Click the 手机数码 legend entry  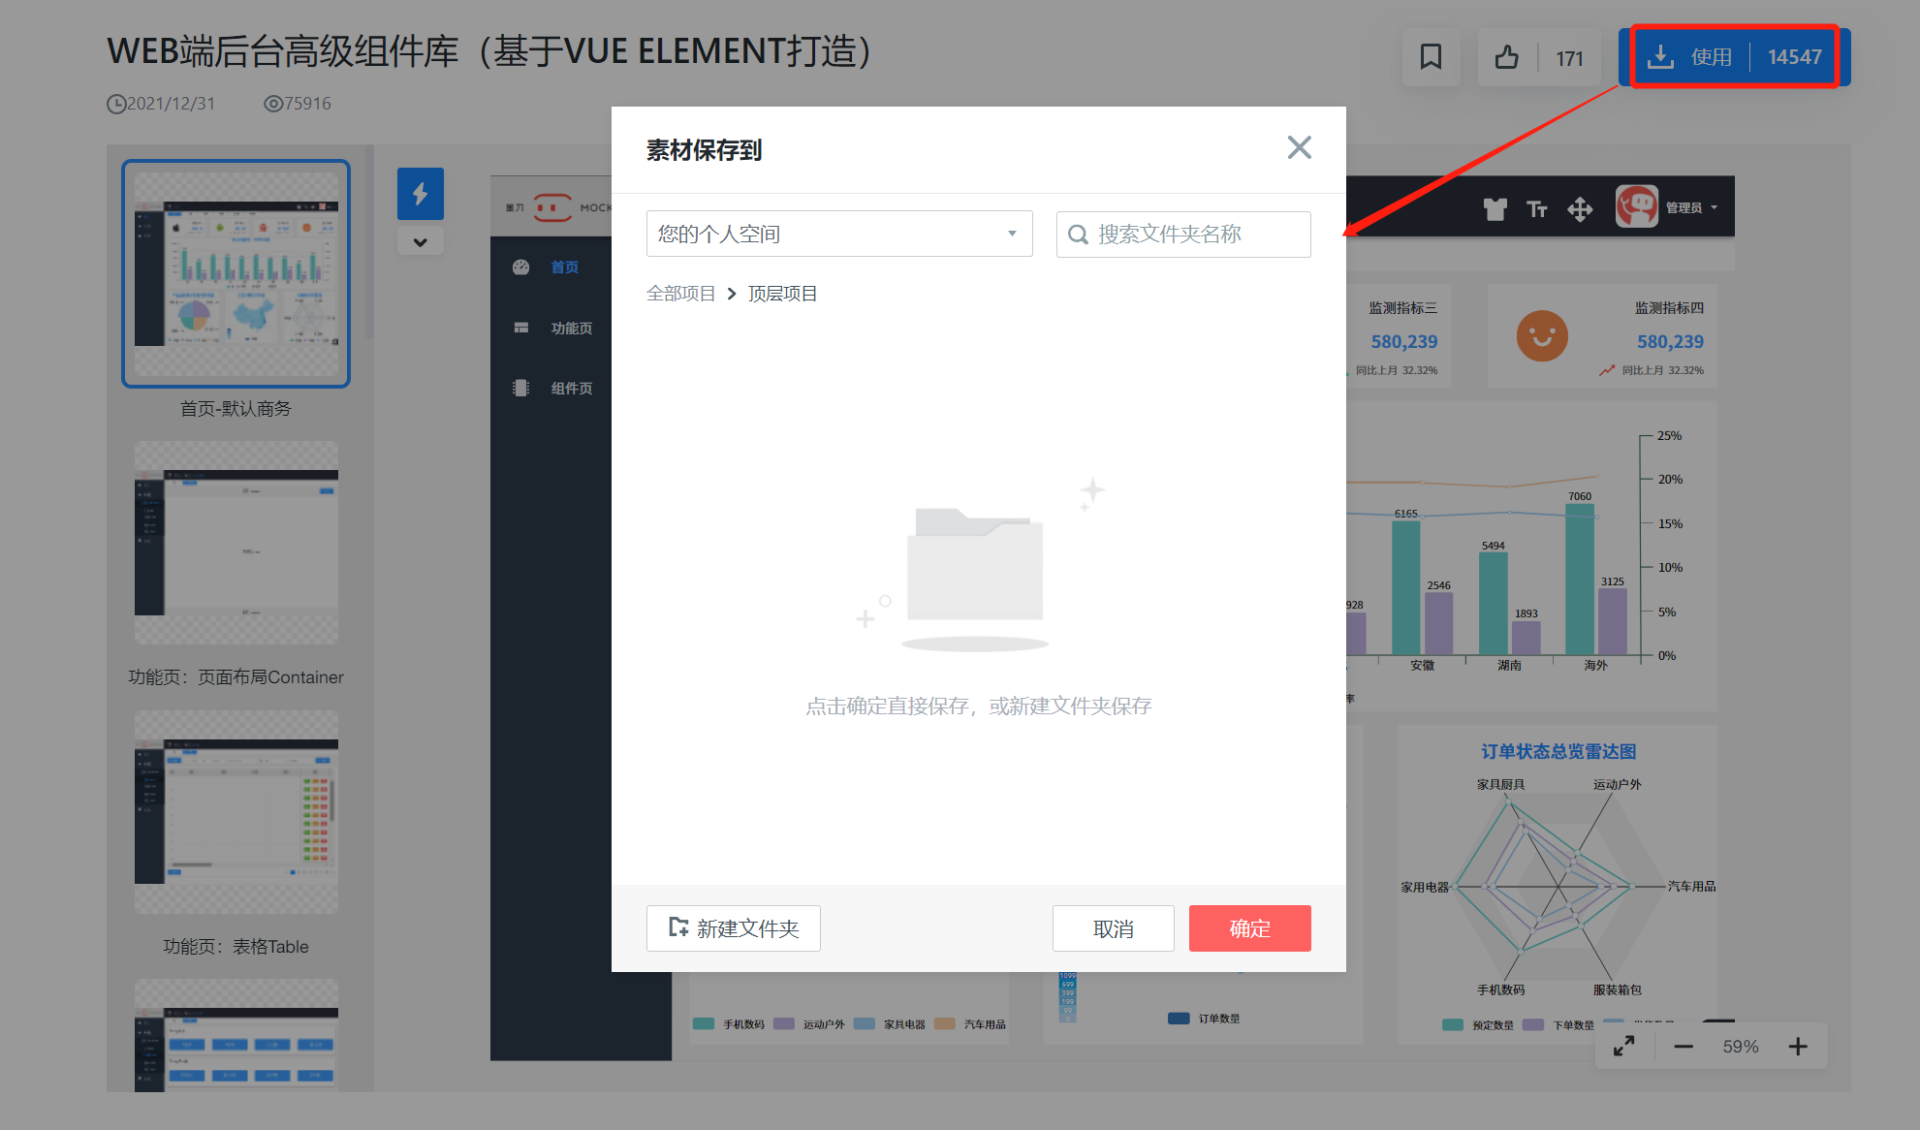pyautogui.click(x=729, y=1023)
